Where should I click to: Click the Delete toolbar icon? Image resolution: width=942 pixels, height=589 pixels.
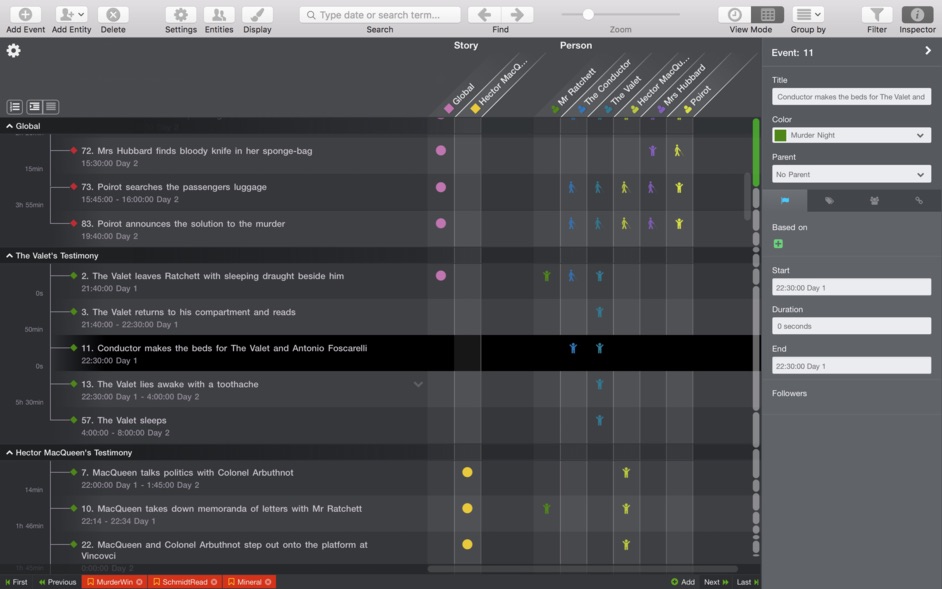(x=112, y=16)
